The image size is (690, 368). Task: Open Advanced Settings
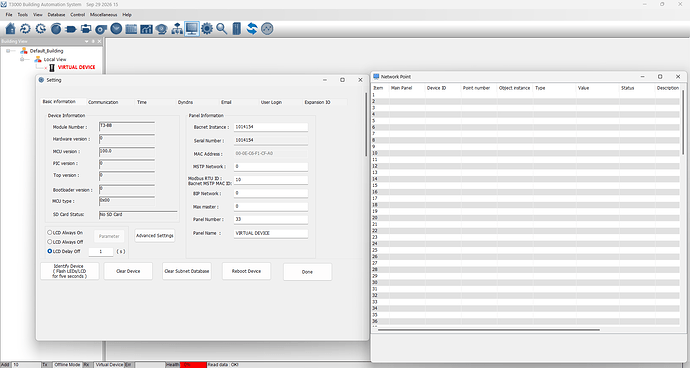(154, 236)
